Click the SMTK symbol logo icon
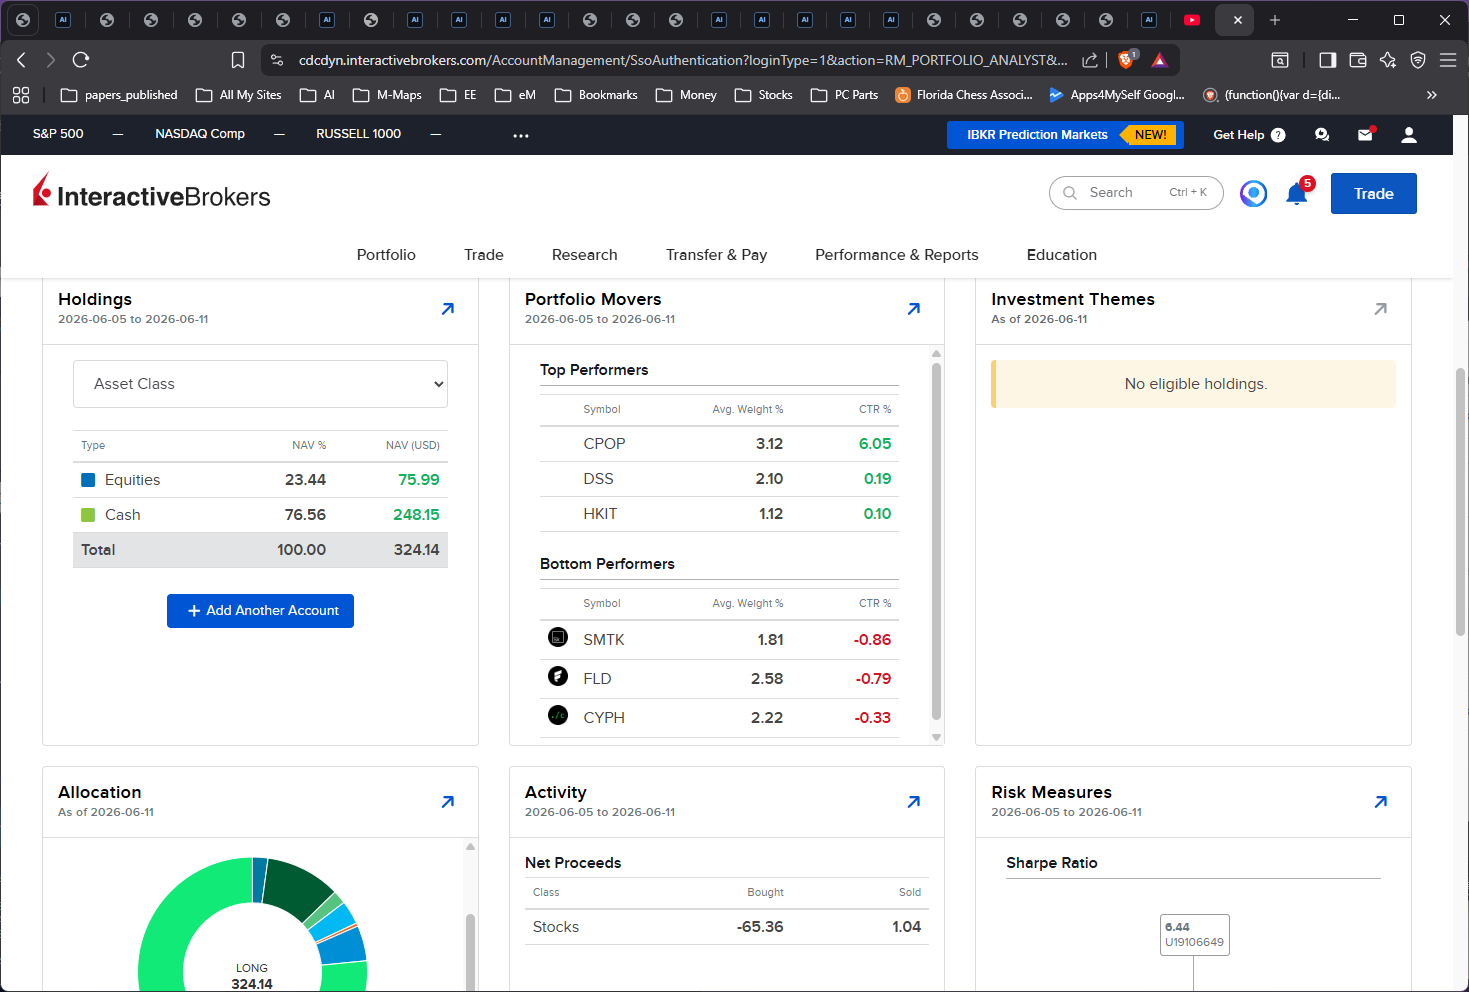Image resolution: width=1469 pixels, height=992 pixels. point(558,637)
